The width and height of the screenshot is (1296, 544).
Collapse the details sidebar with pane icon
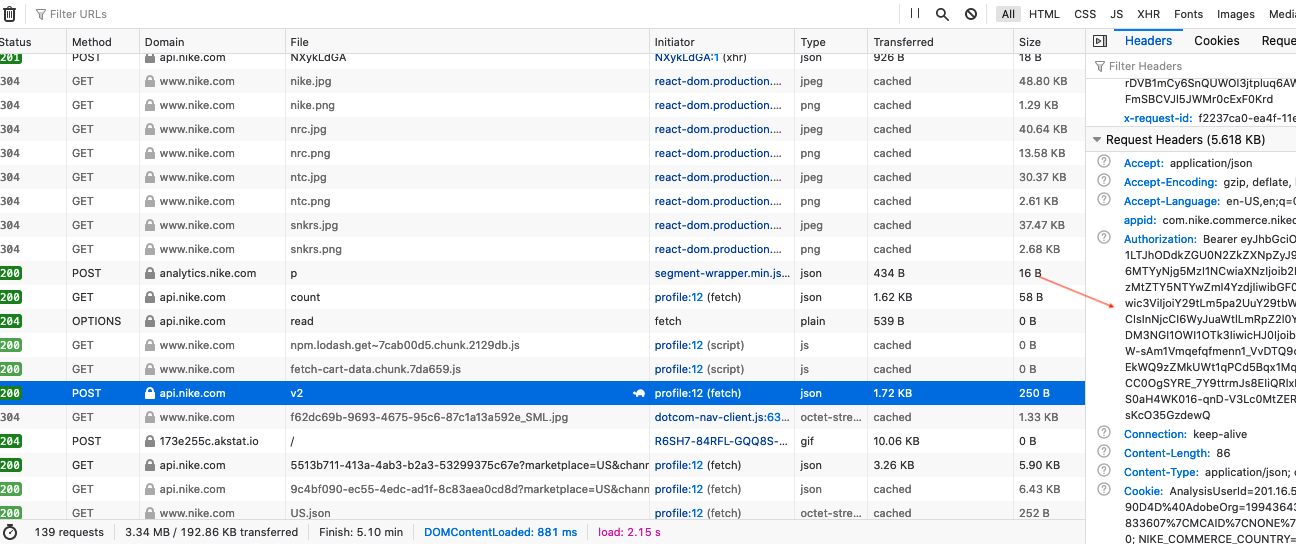(x=1099, y=41)
